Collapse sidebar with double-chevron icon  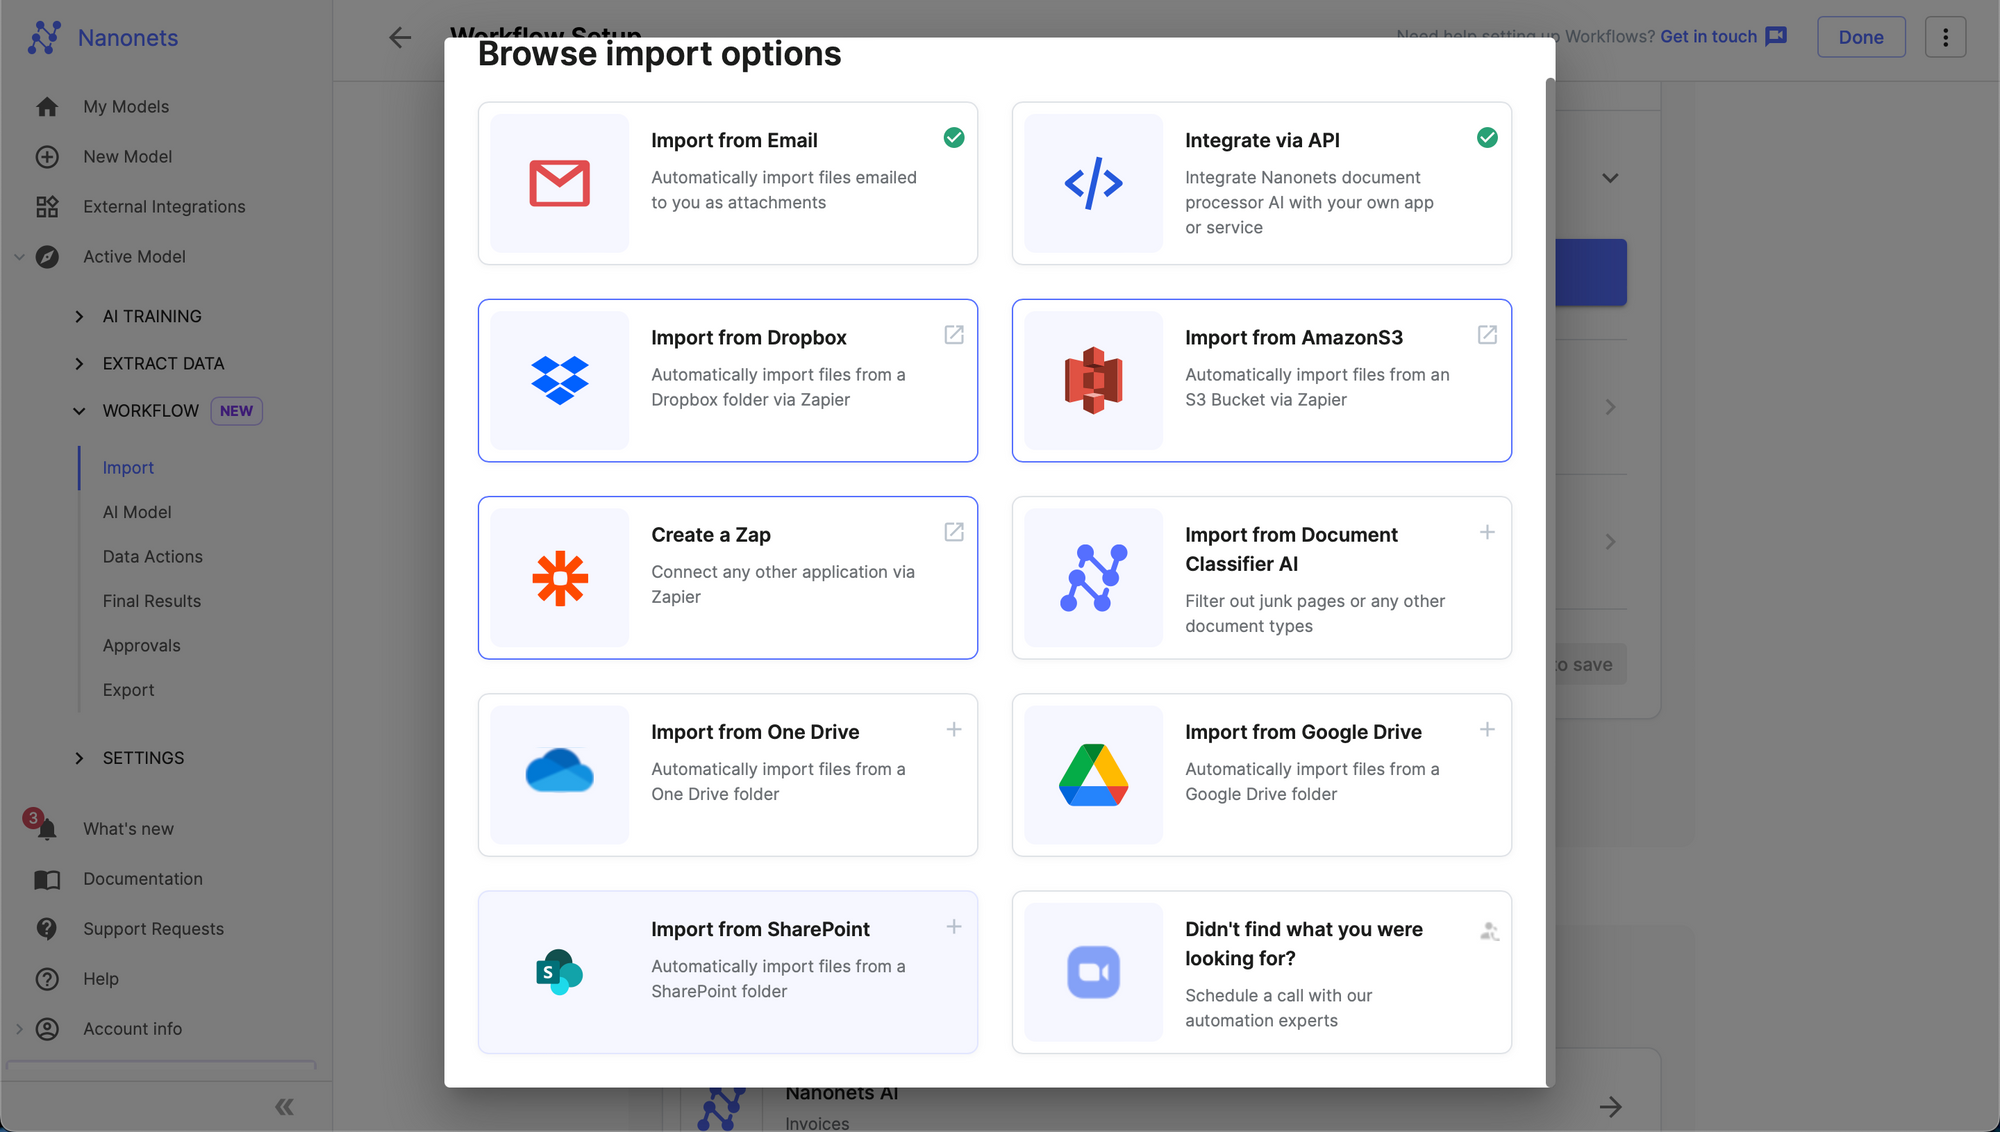[284, 1107]
